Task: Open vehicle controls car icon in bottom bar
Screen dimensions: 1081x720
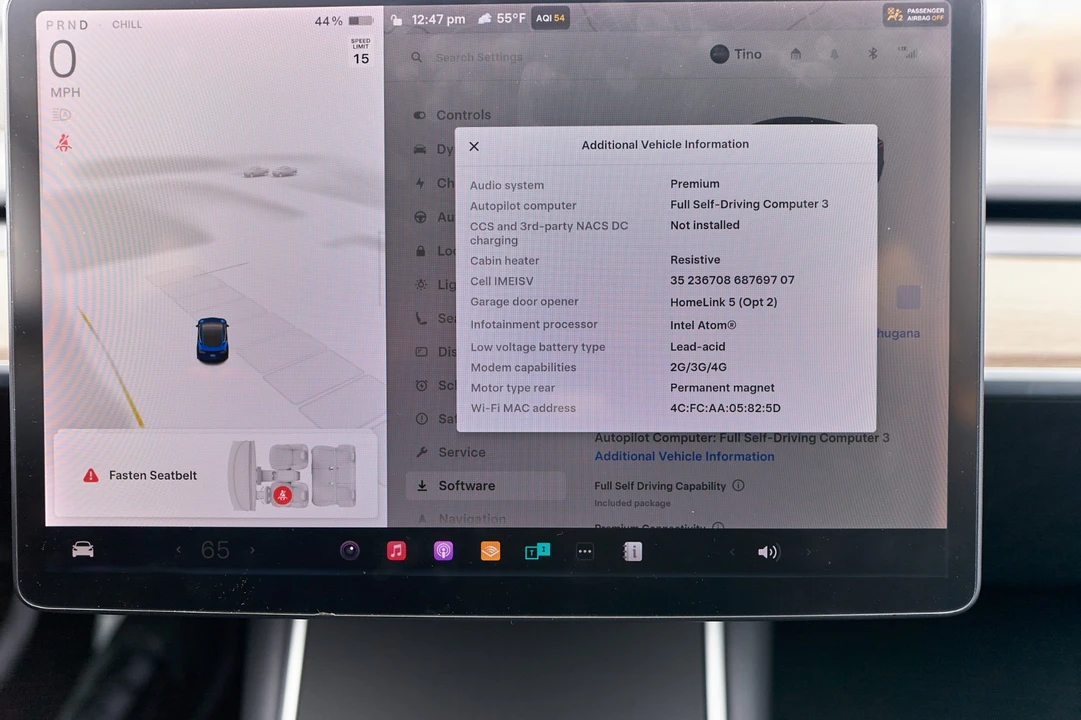Action: coord(83,550)
